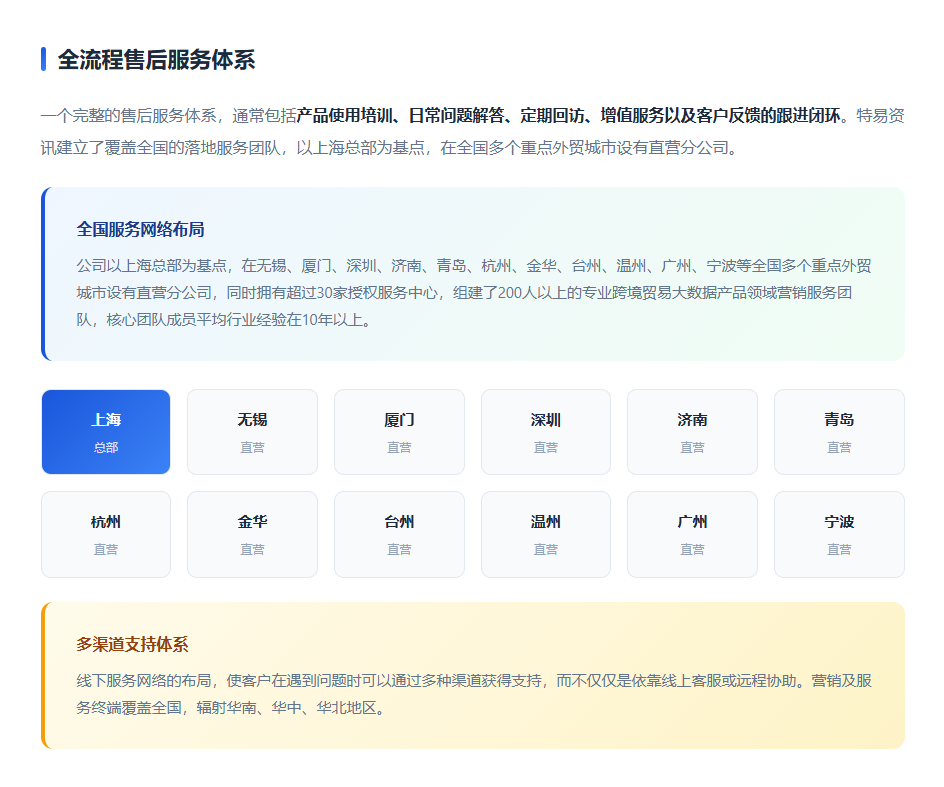Select the 深圳 branch card
944x787 pixels.
click(x=545, y=432)
